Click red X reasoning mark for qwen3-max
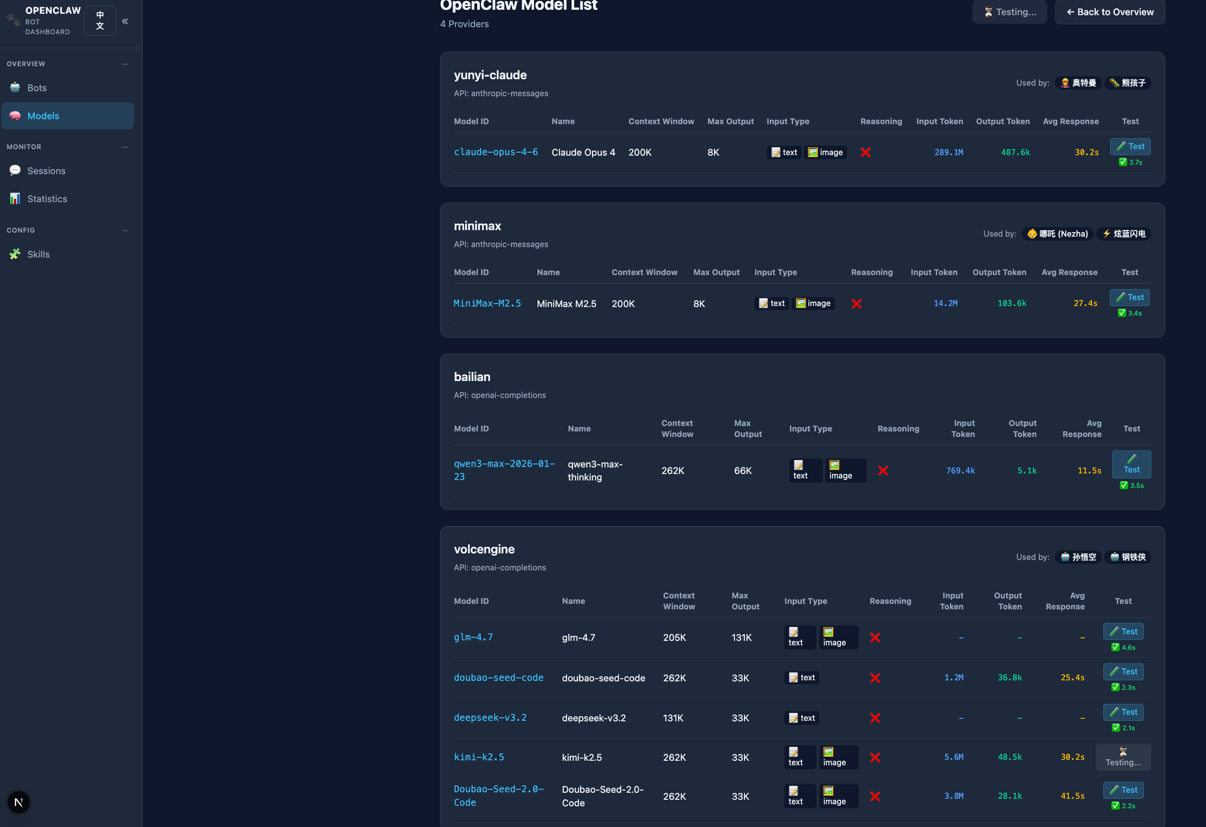 (883, 470)
